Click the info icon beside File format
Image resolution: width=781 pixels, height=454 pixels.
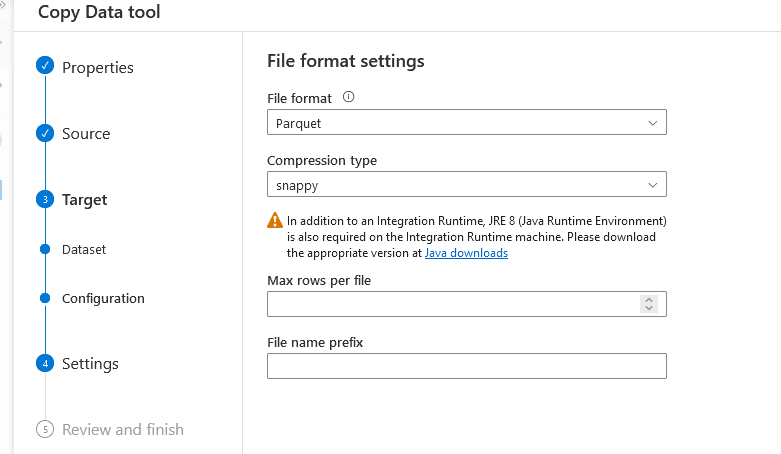tap(349, 98)
